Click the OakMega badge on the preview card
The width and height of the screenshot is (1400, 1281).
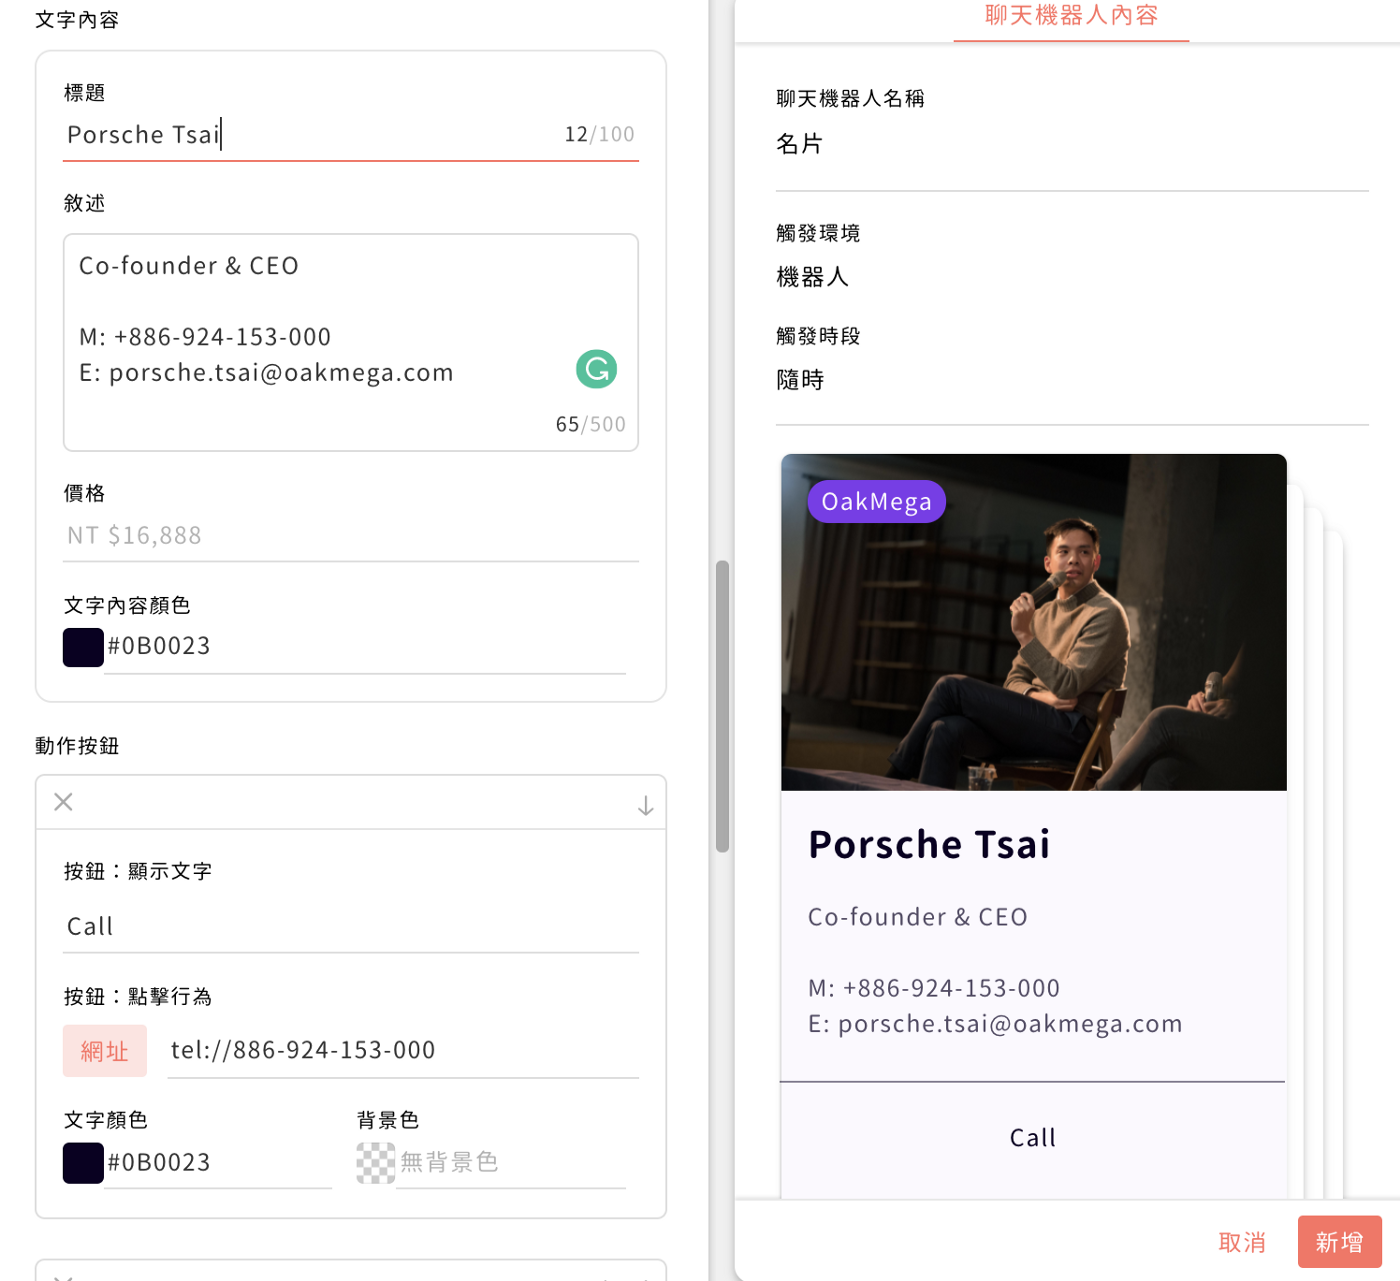point(877,502)
